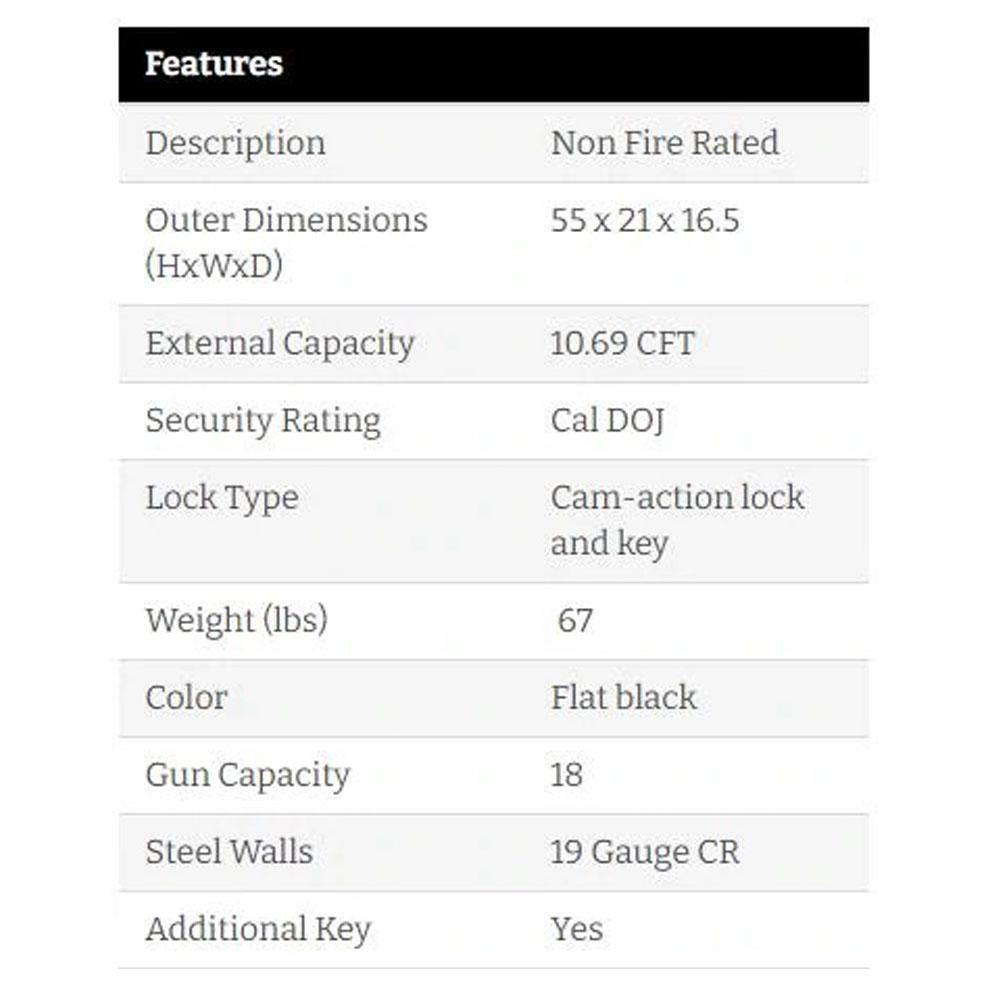This screenshot has width=1000, height=1000.
Task: Select the Gun Capacity label
Action: click(247, 776)
